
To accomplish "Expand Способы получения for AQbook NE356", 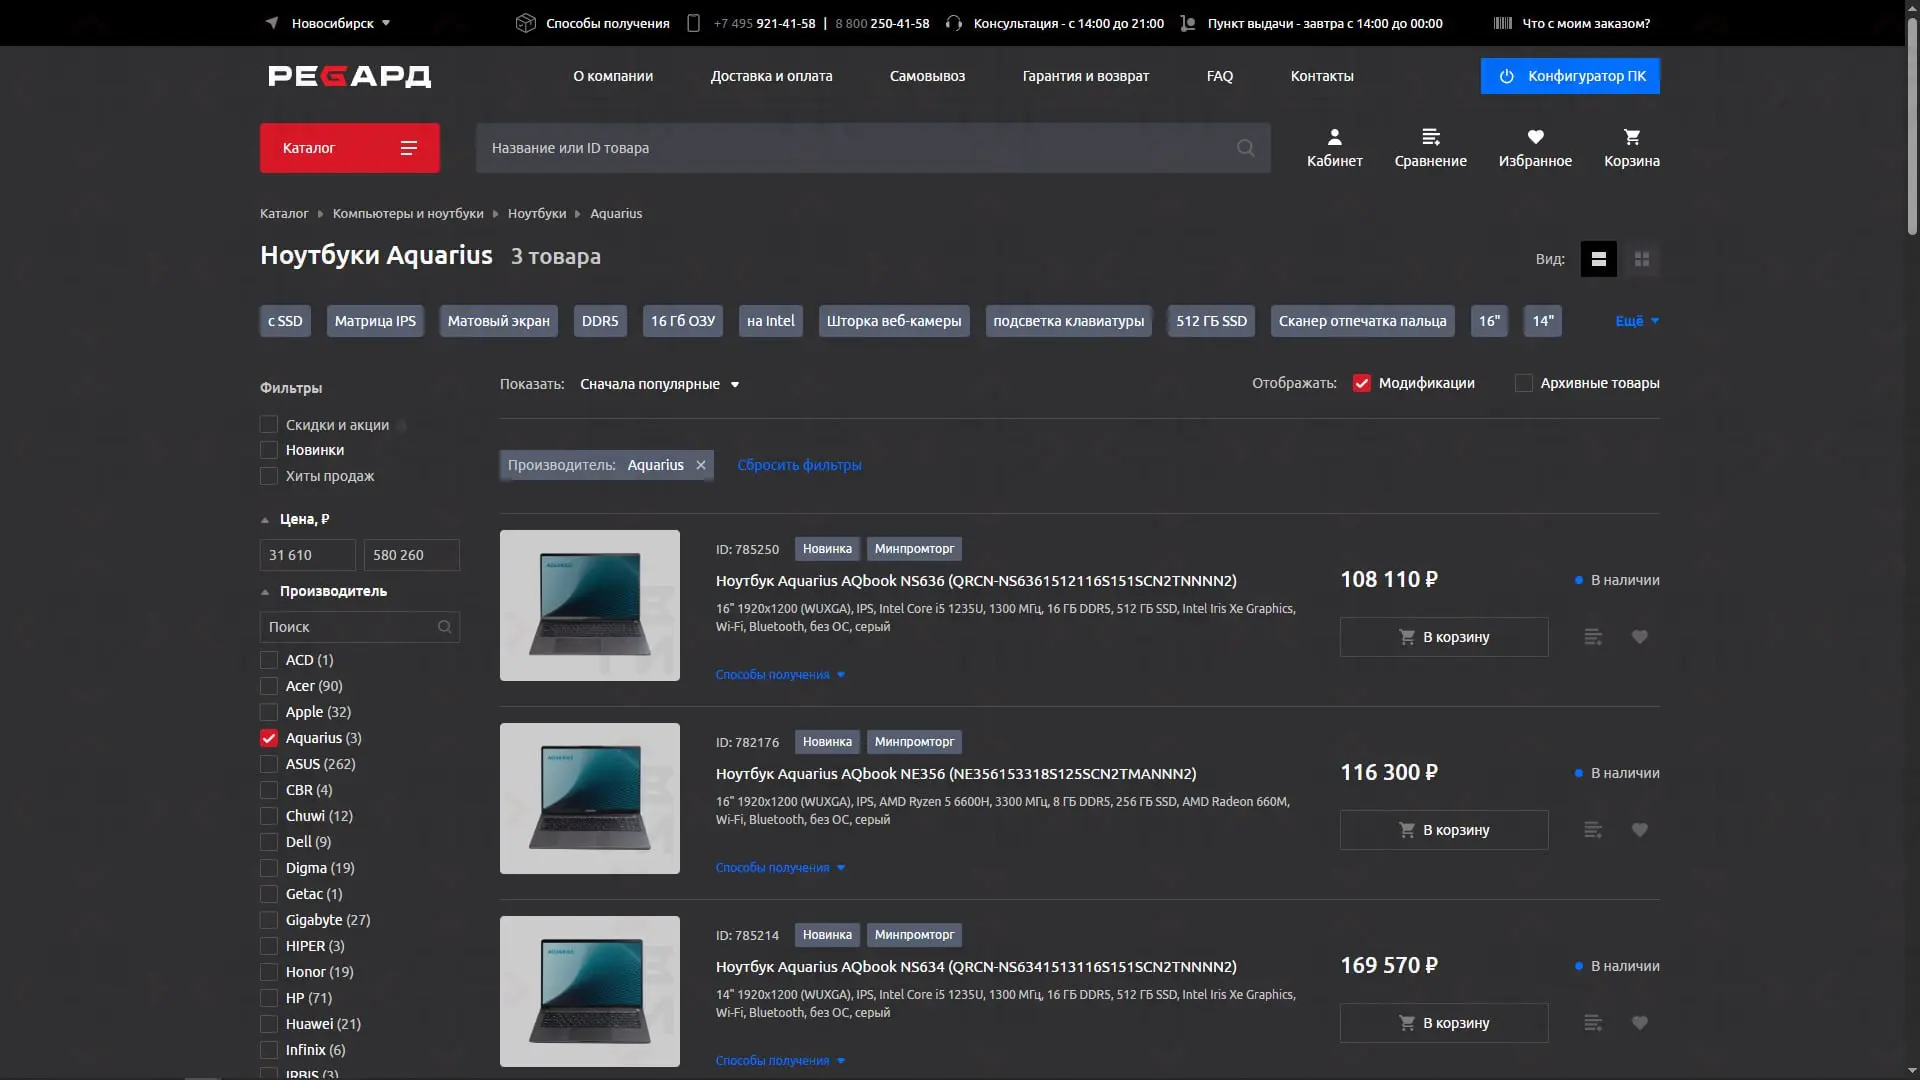I will click(x=780, y=868).
